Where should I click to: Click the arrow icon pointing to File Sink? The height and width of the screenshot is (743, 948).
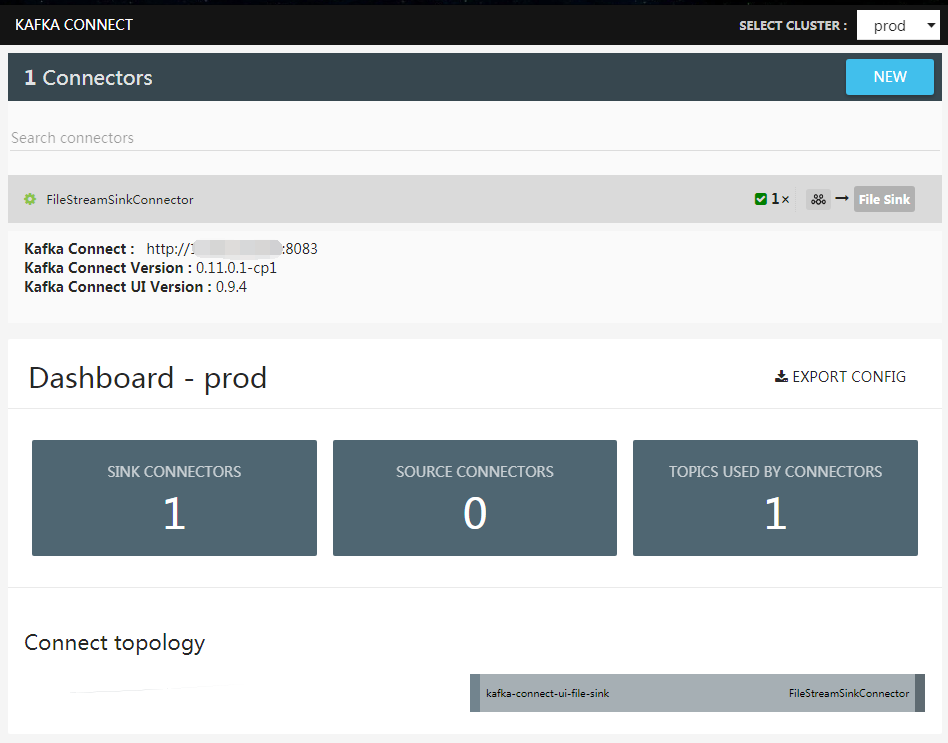(841, 199)
